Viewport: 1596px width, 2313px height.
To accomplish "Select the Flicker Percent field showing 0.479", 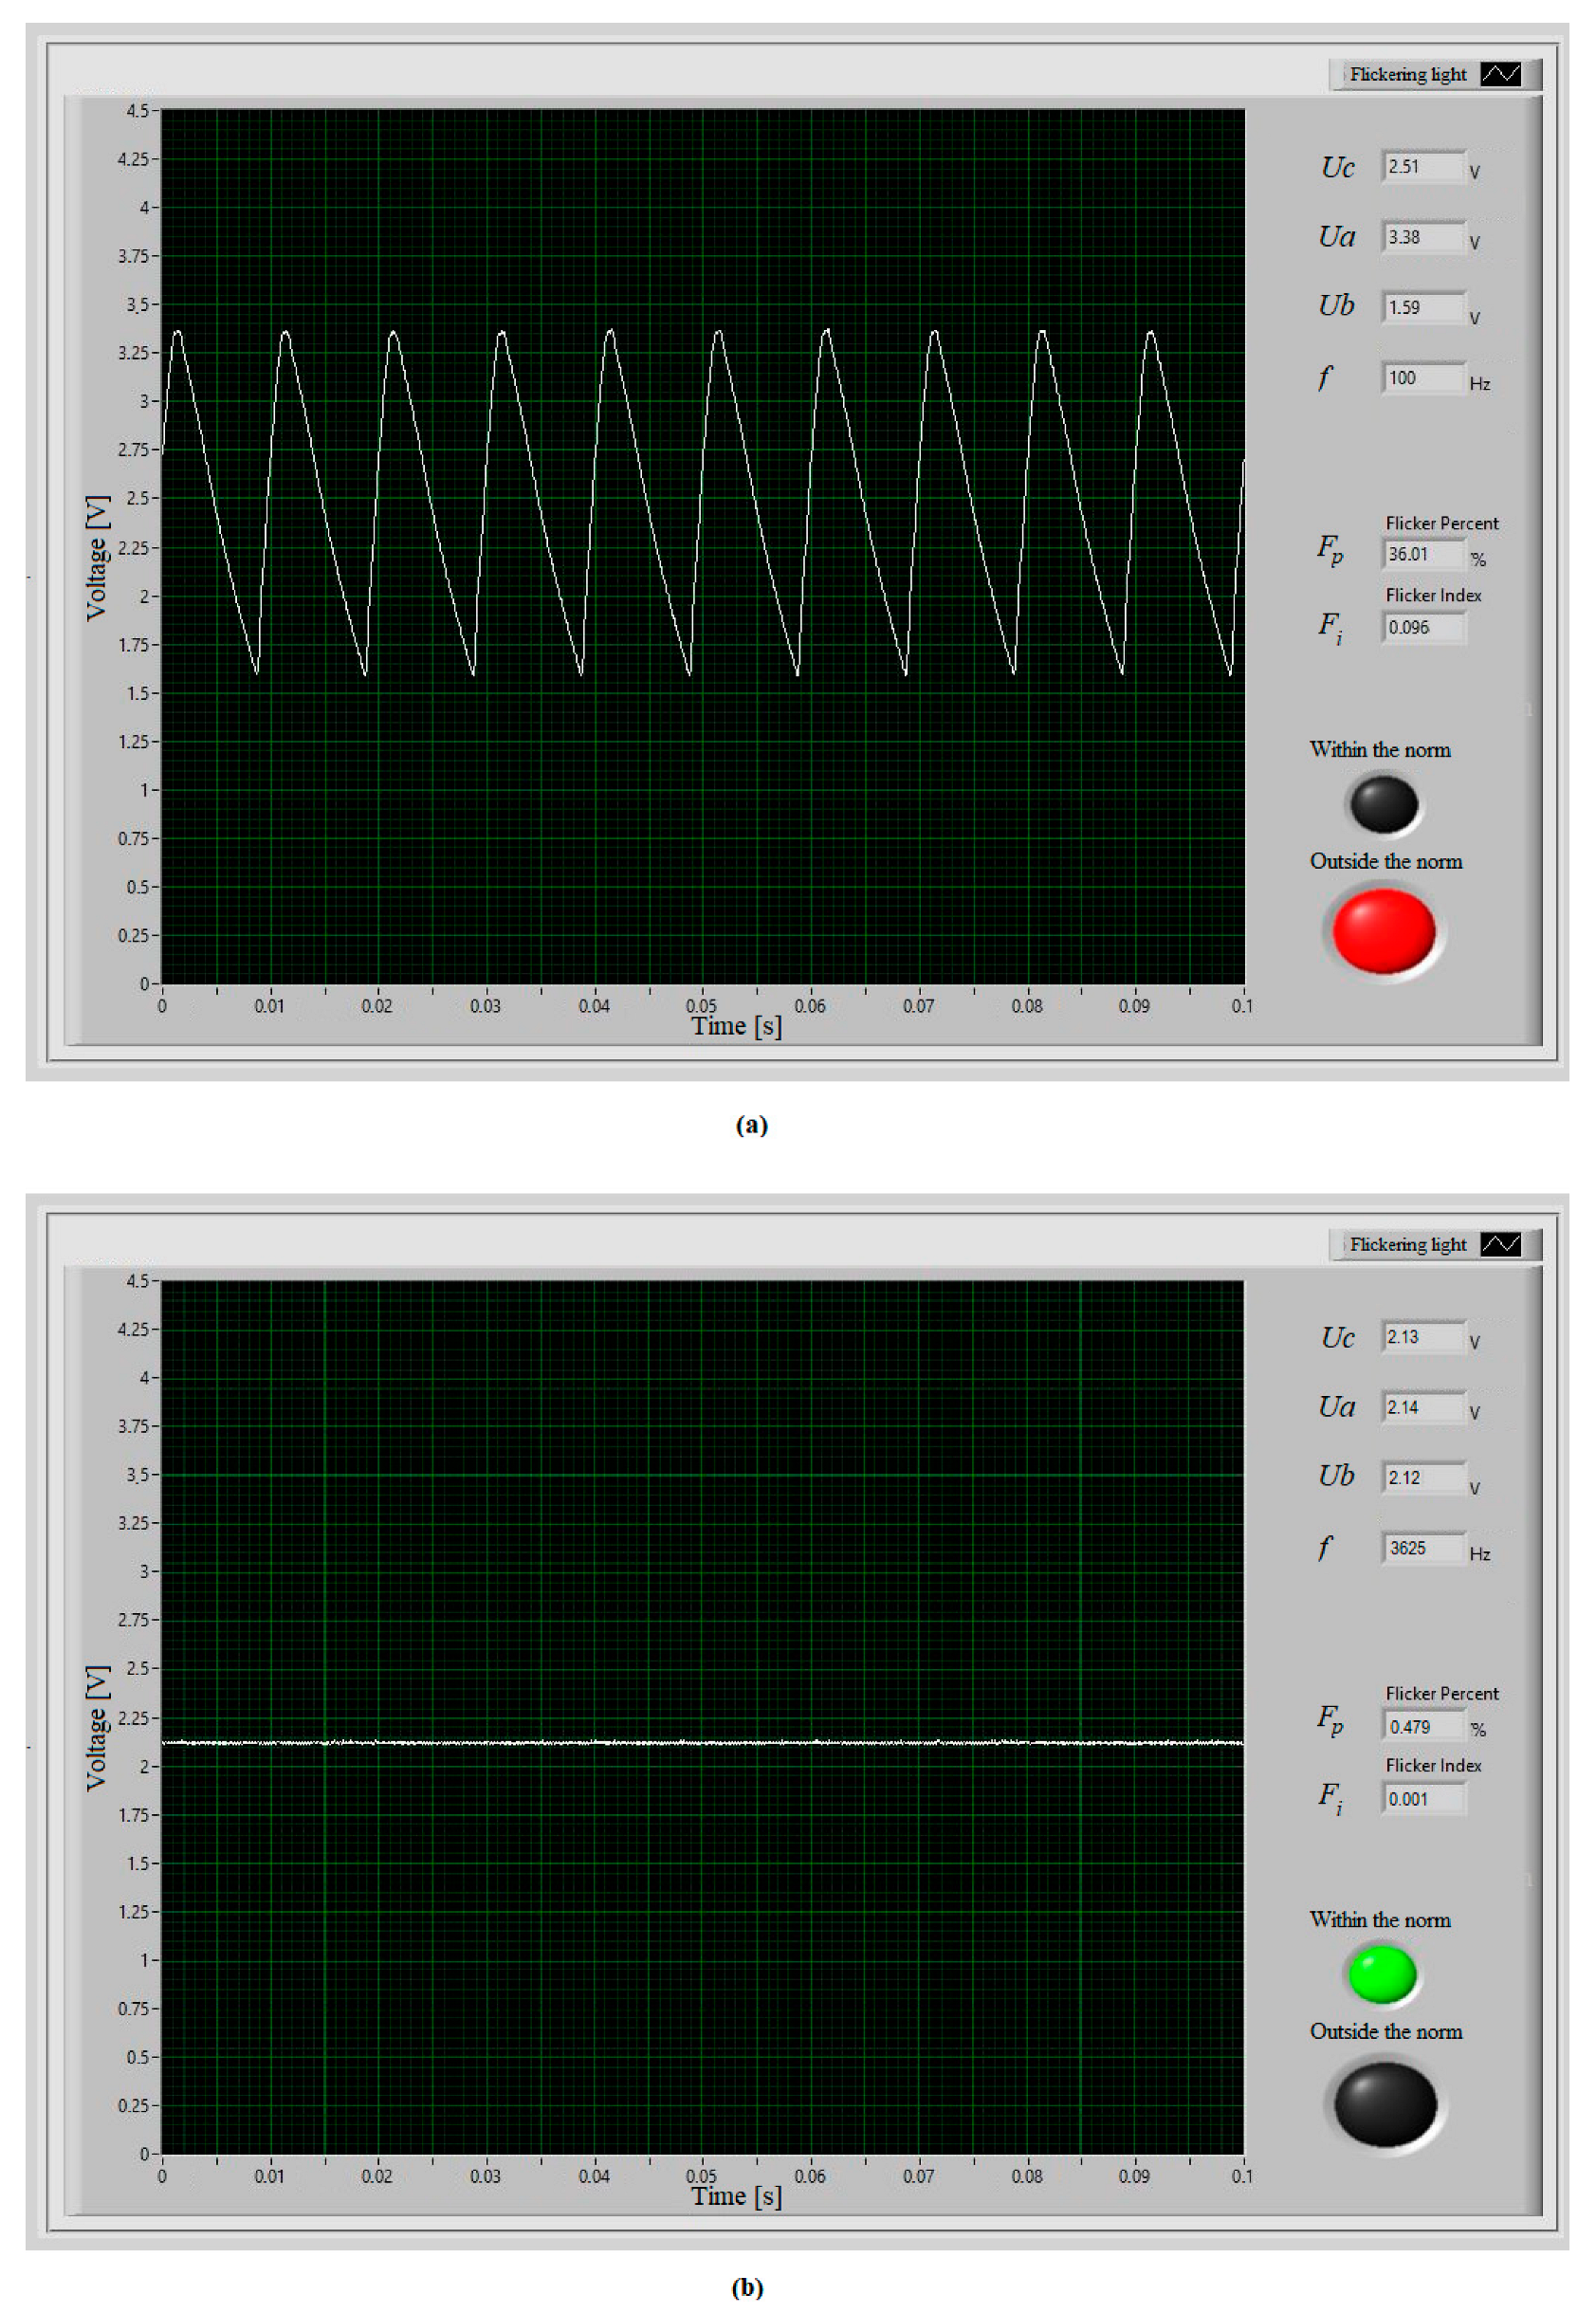I will (1423, 1727).
